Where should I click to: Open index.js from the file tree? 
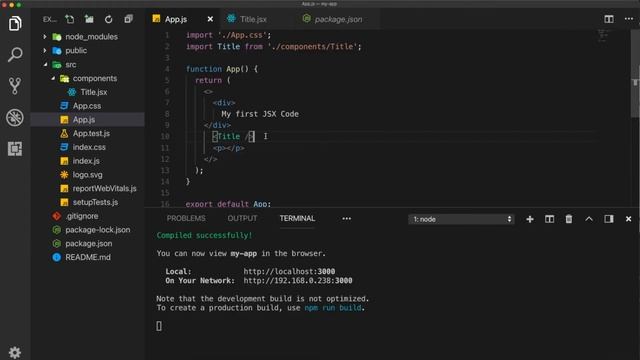point(87,161)
